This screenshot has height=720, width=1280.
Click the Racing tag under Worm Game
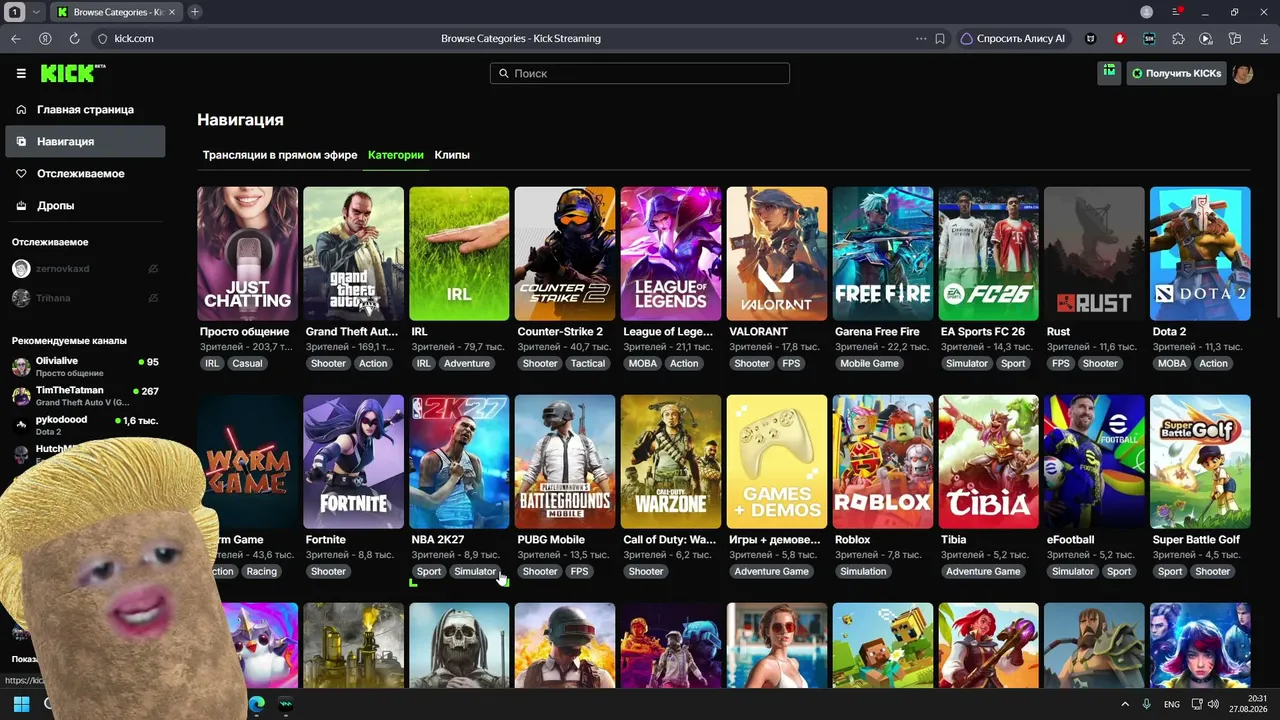click(262, 571)
